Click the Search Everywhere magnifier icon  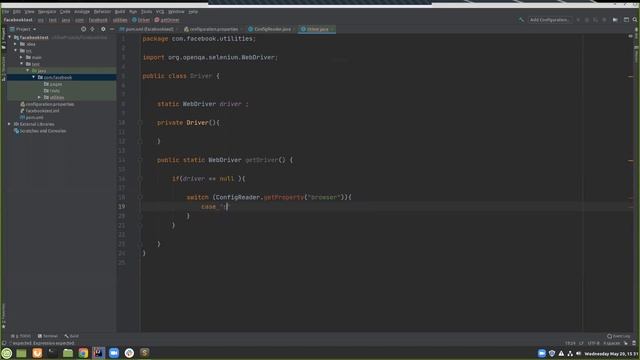(635, 20)
